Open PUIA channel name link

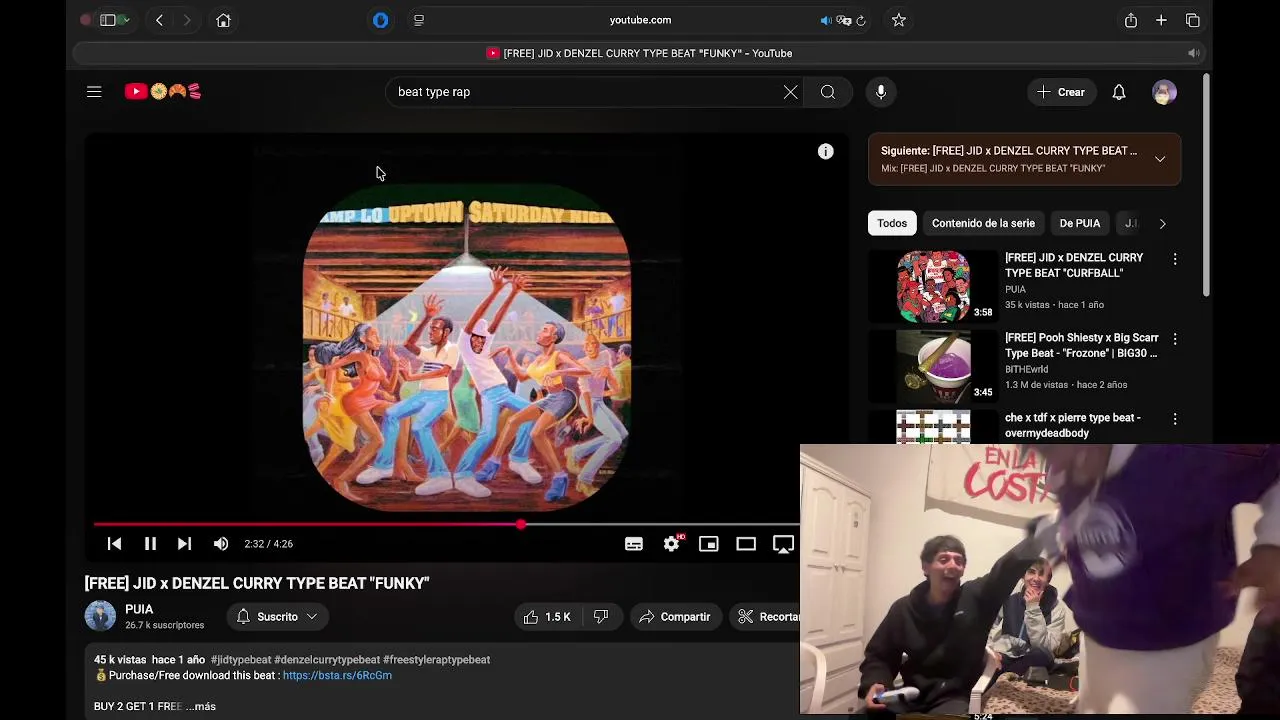point(139,609)
